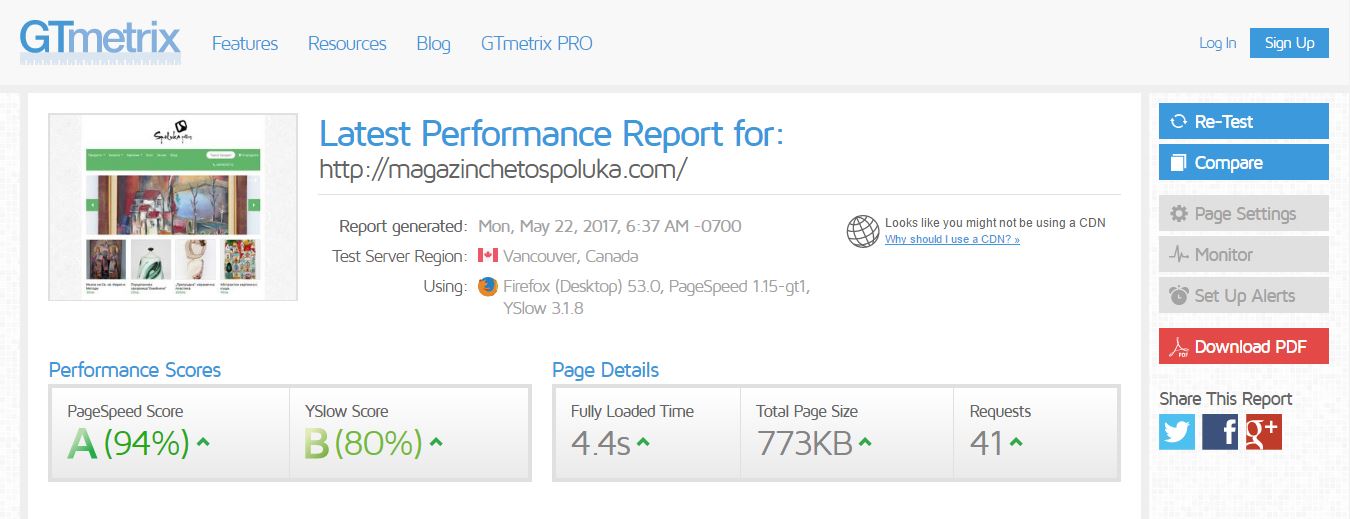Click the arrow next to 41 requests
The width and height of the screenshot is (1350, 519).
pyautogui.click(x=1016, y=442)
